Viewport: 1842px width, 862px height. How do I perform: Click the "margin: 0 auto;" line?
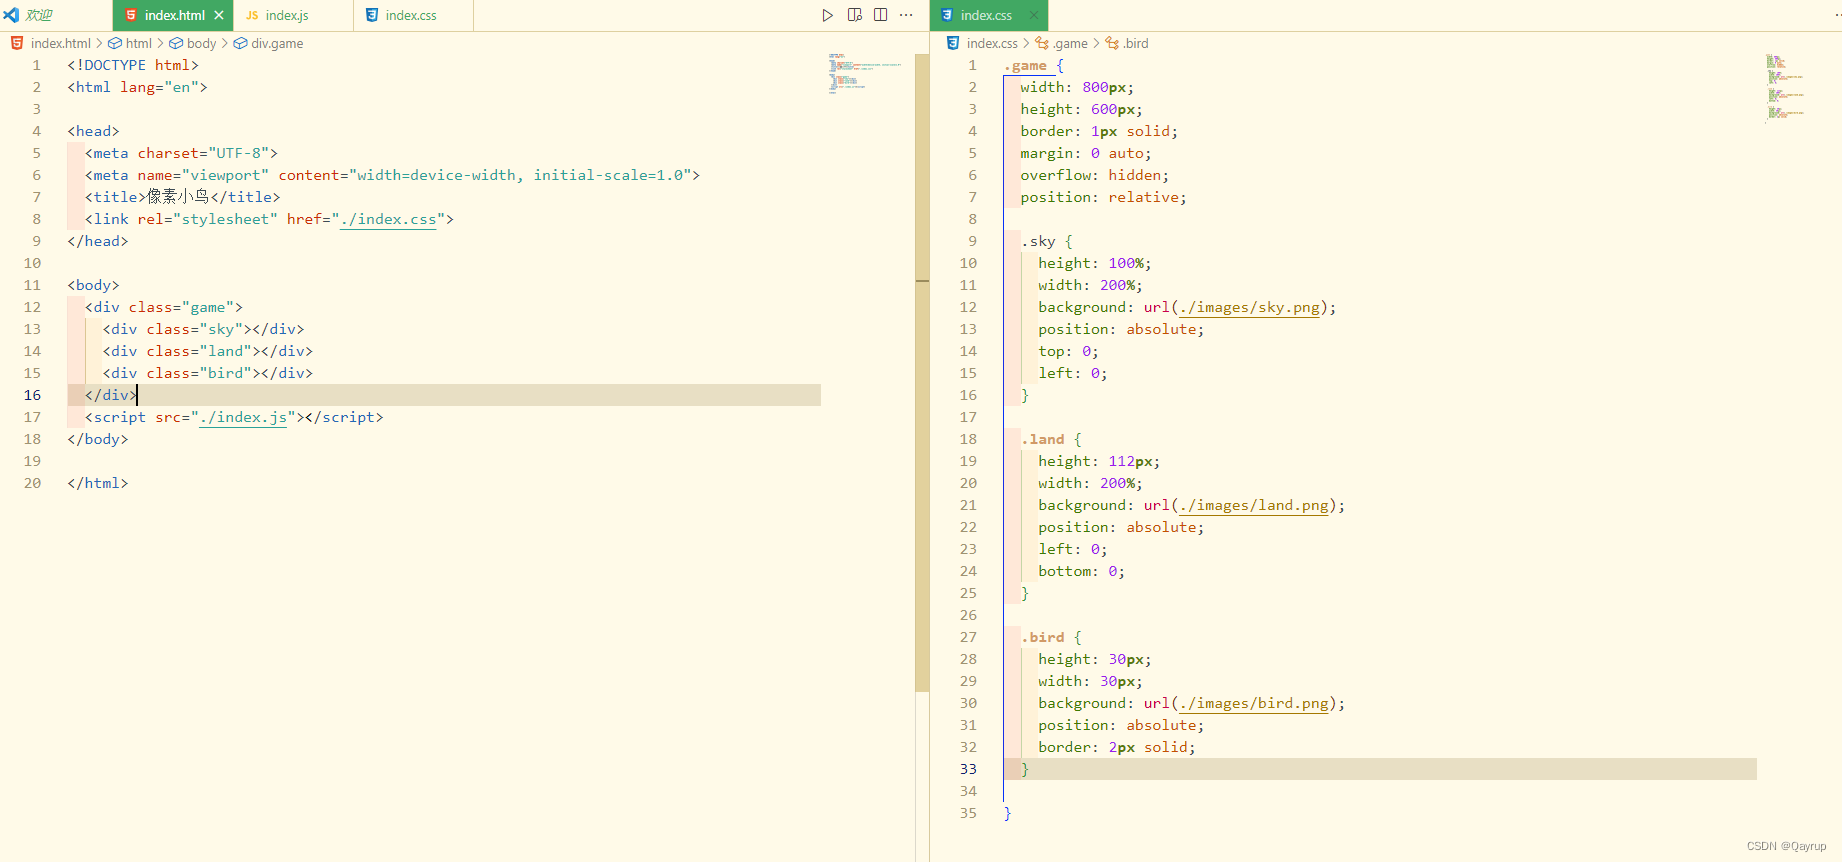[1085, 153]
